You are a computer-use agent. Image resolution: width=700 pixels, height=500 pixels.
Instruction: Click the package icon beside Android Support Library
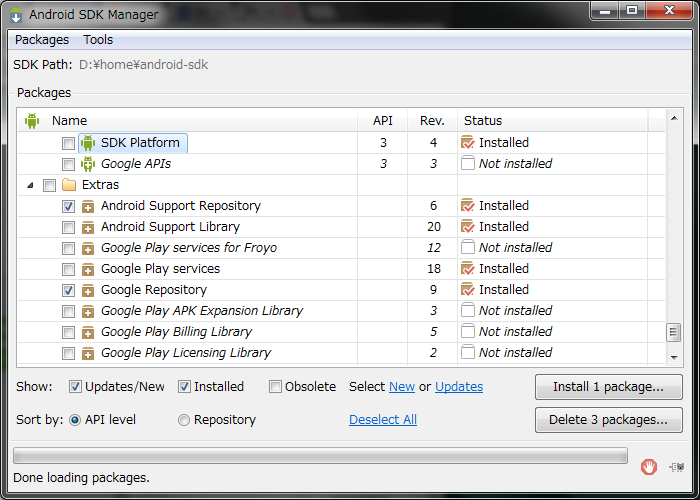(88, 227)
